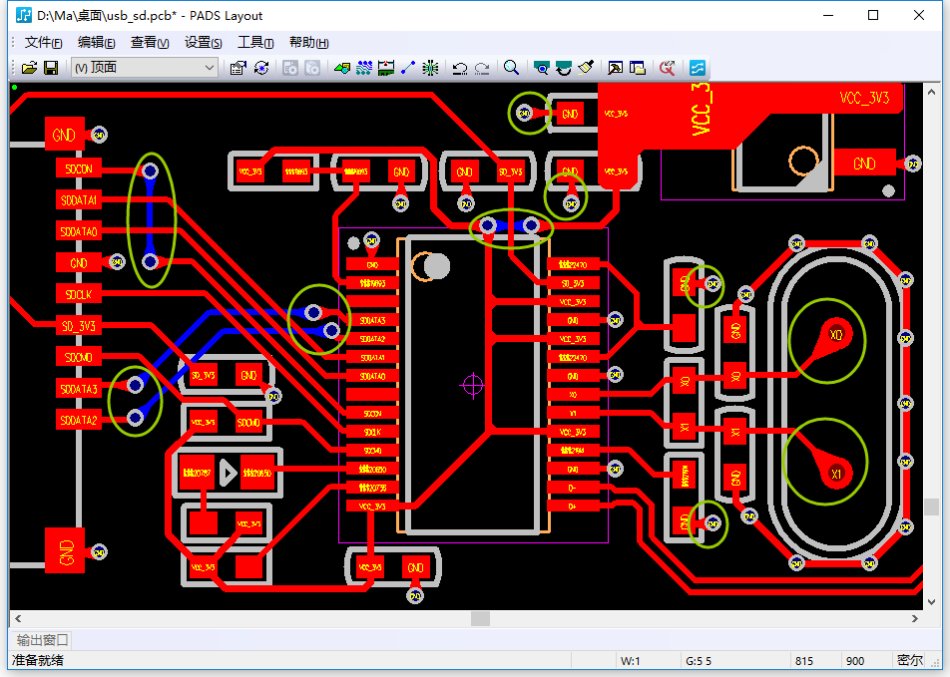950x677 pixels.
Task: Open the properties icon in the toolbar
Action: (x=238, y=68)
